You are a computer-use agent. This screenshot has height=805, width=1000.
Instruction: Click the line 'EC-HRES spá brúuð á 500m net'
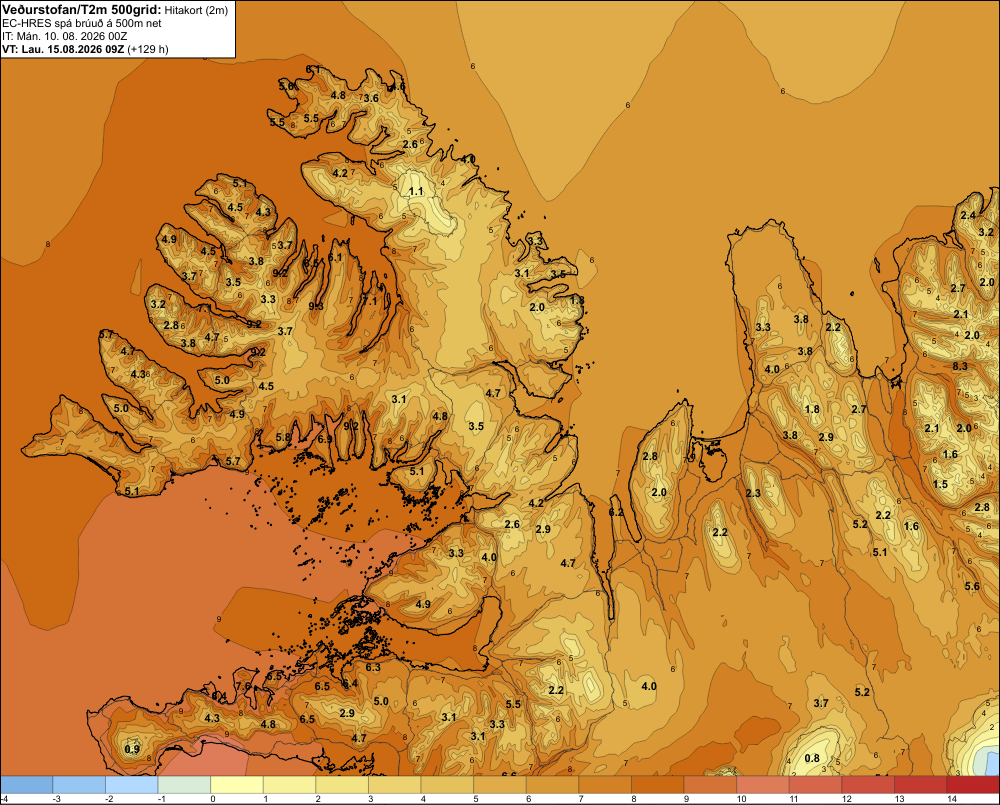click(82, 23)
